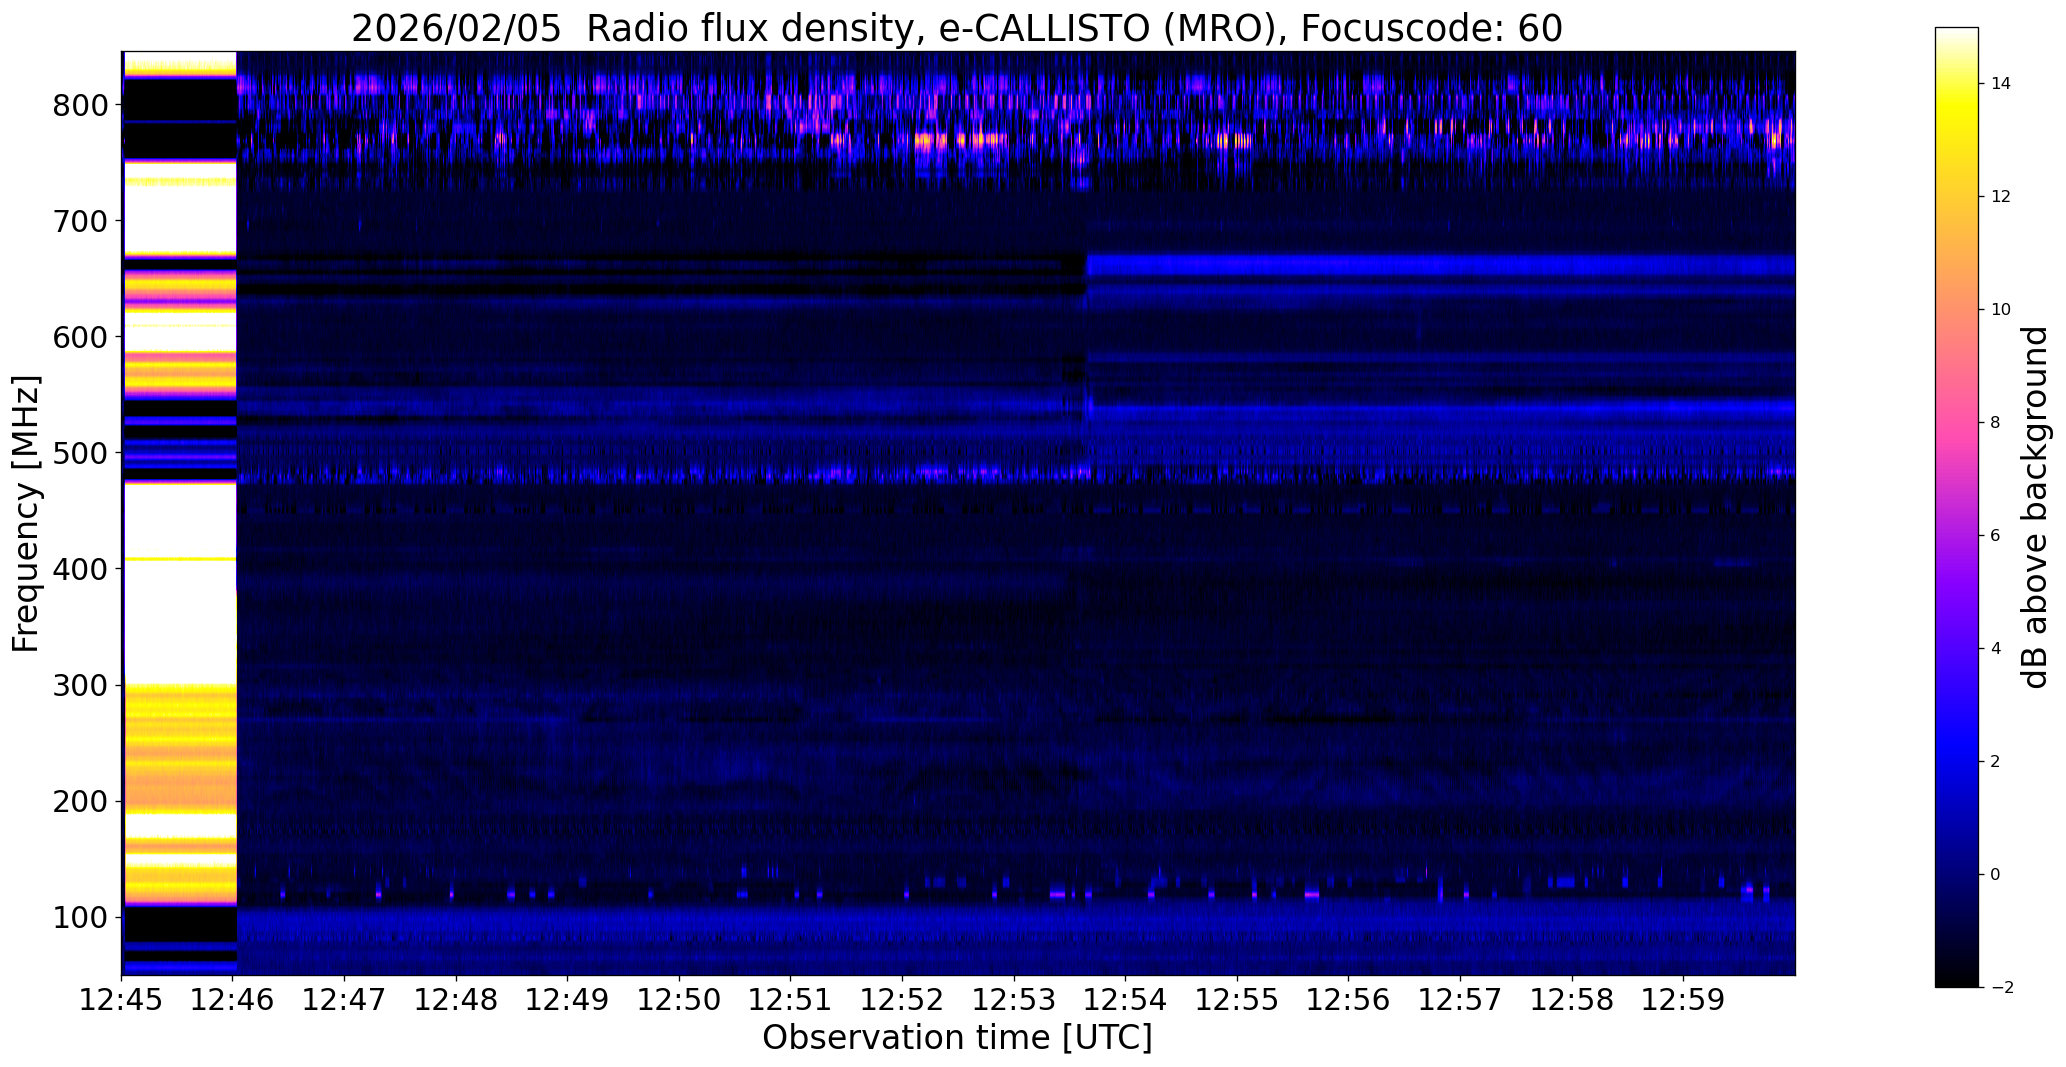
Task: Click the 12:47 time tick label
Action: [345, 1000]
